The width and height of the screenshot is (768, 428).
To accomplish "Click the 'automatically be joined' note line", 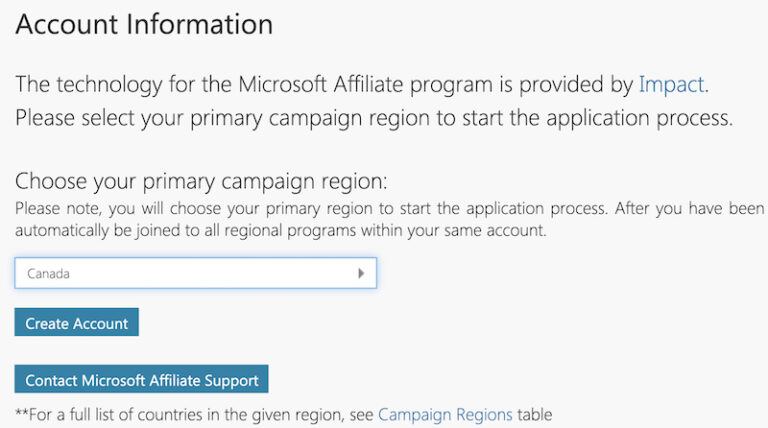I will pyautogui.click(x=280, y=231).
